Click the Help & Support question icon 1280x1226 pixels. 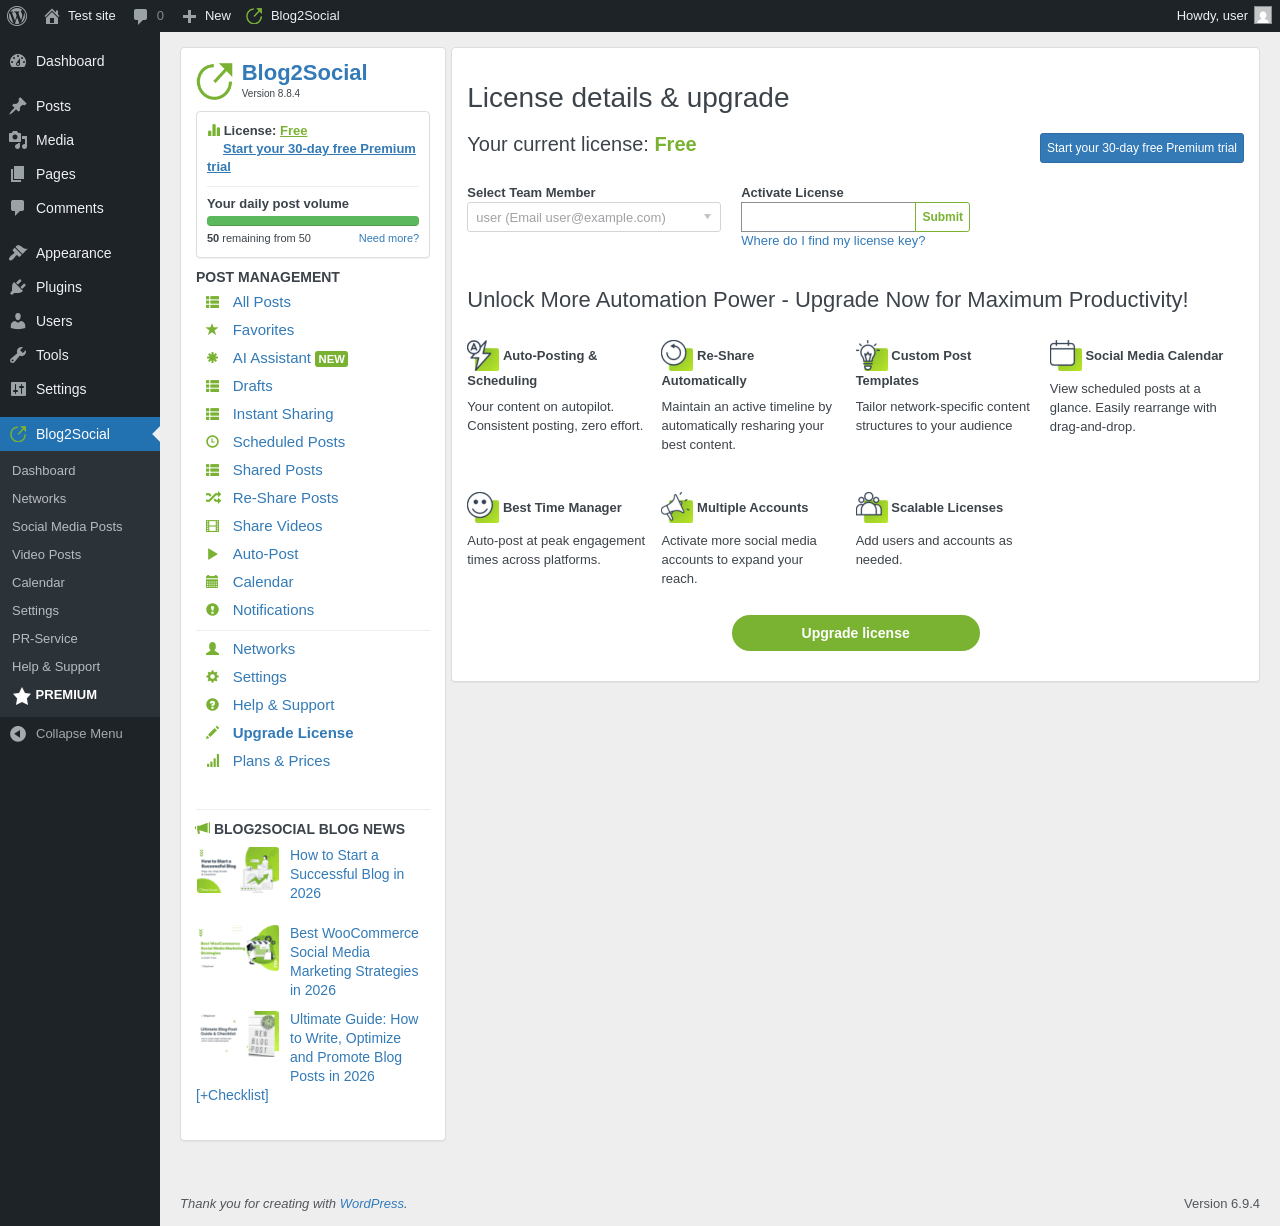coord(212,705)
